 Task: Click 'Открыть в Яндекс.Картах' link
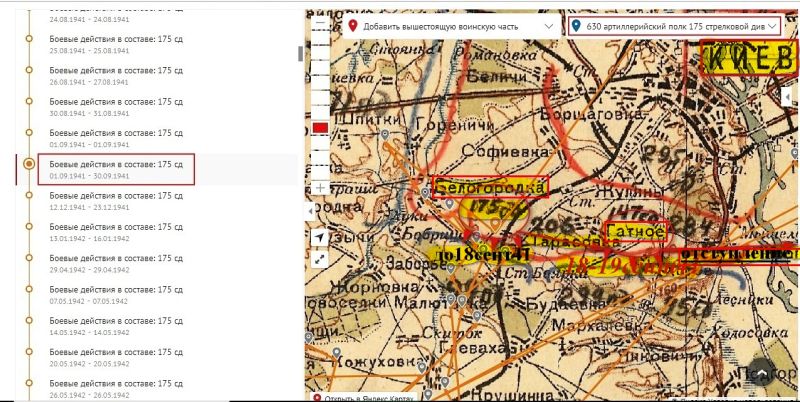point(365,397)
